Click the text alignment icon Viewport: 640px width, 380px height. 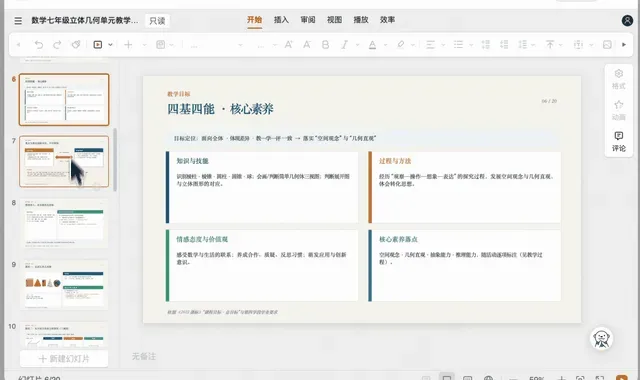pos(430,44)
